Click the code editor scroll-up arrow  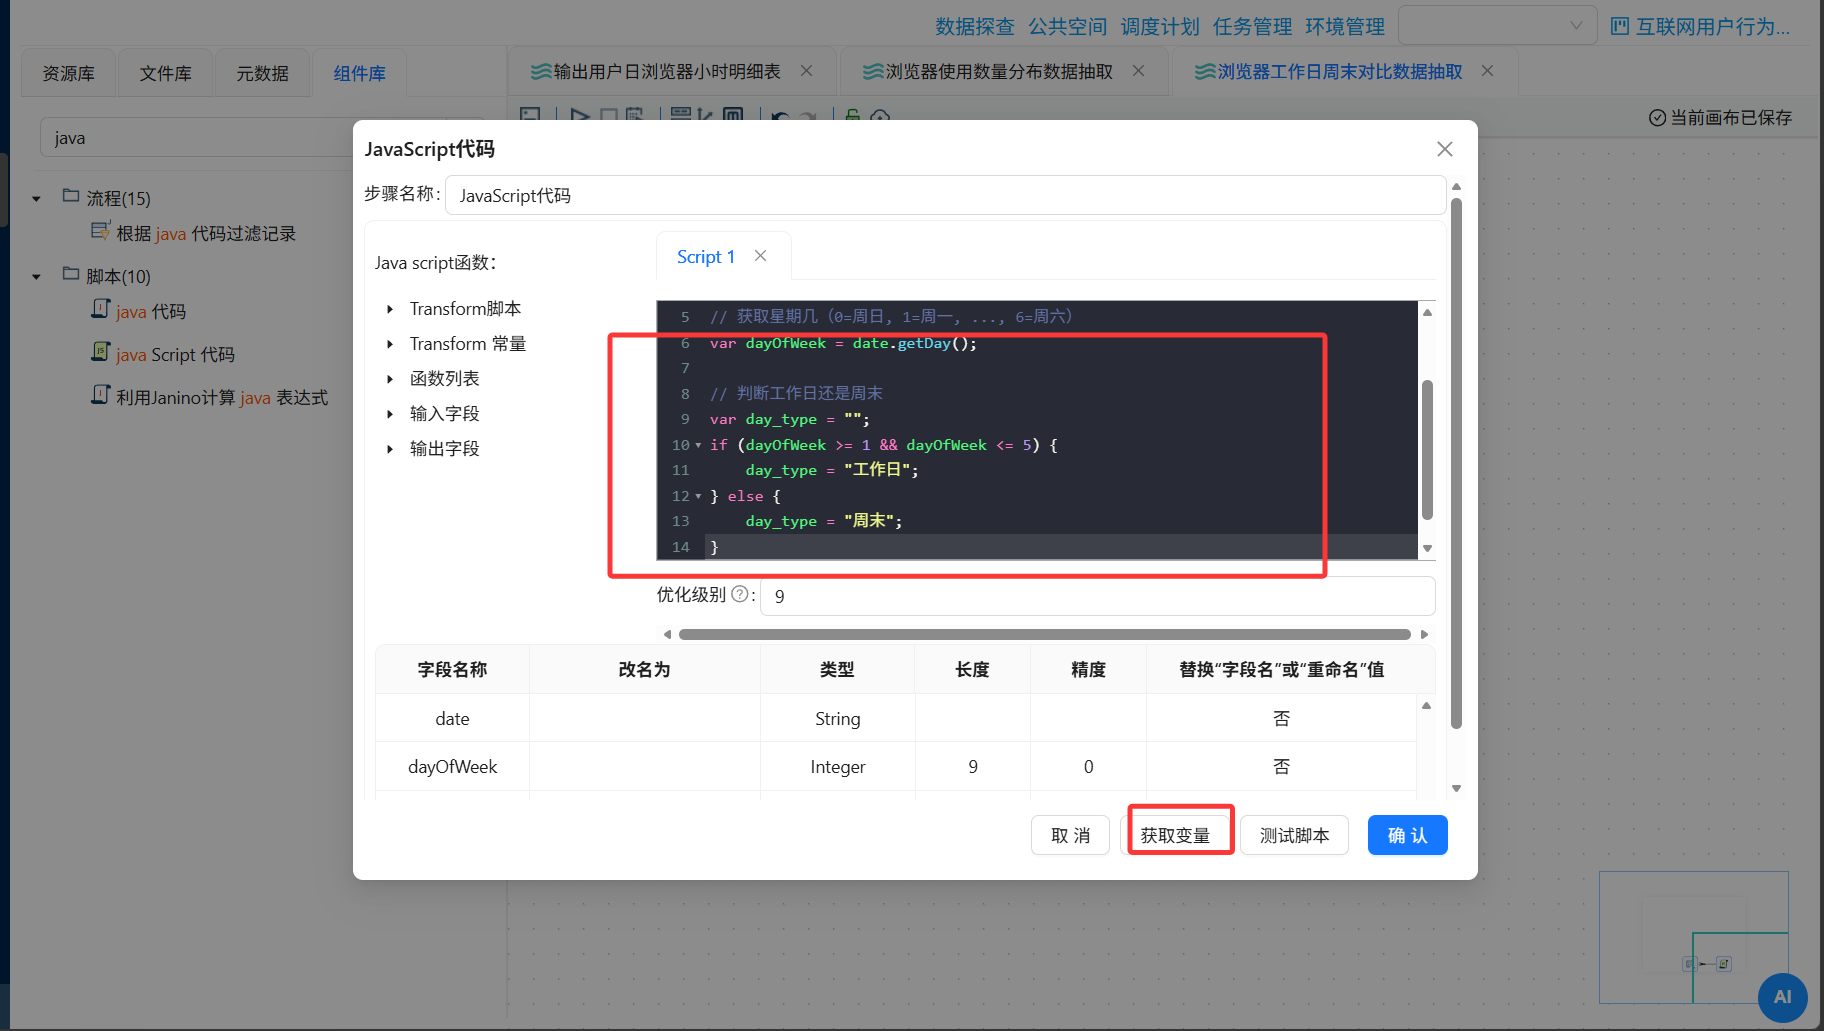pyautogui.click(x=1427, y=312)
